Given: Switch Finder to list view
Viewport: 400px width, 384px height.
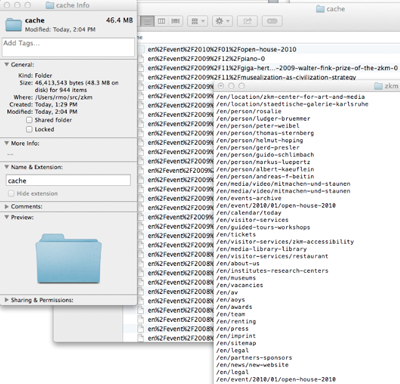Looking at the screenshot, I should pyautogui.click(x=148, y=21).
